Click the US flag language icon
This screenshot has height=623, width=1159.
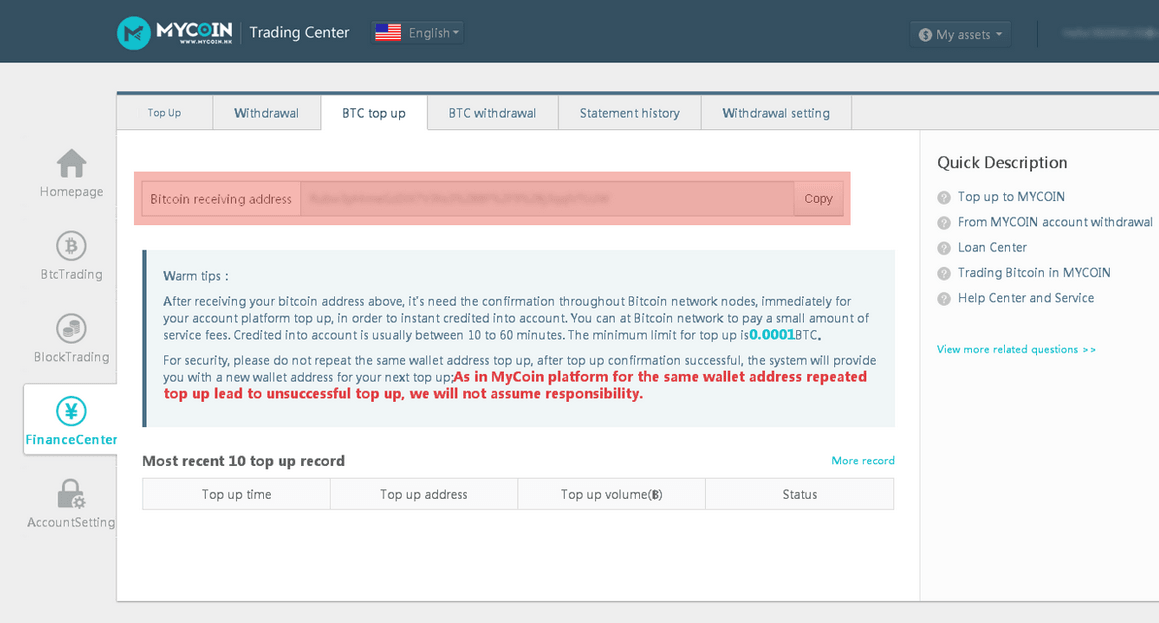point(388,33)
